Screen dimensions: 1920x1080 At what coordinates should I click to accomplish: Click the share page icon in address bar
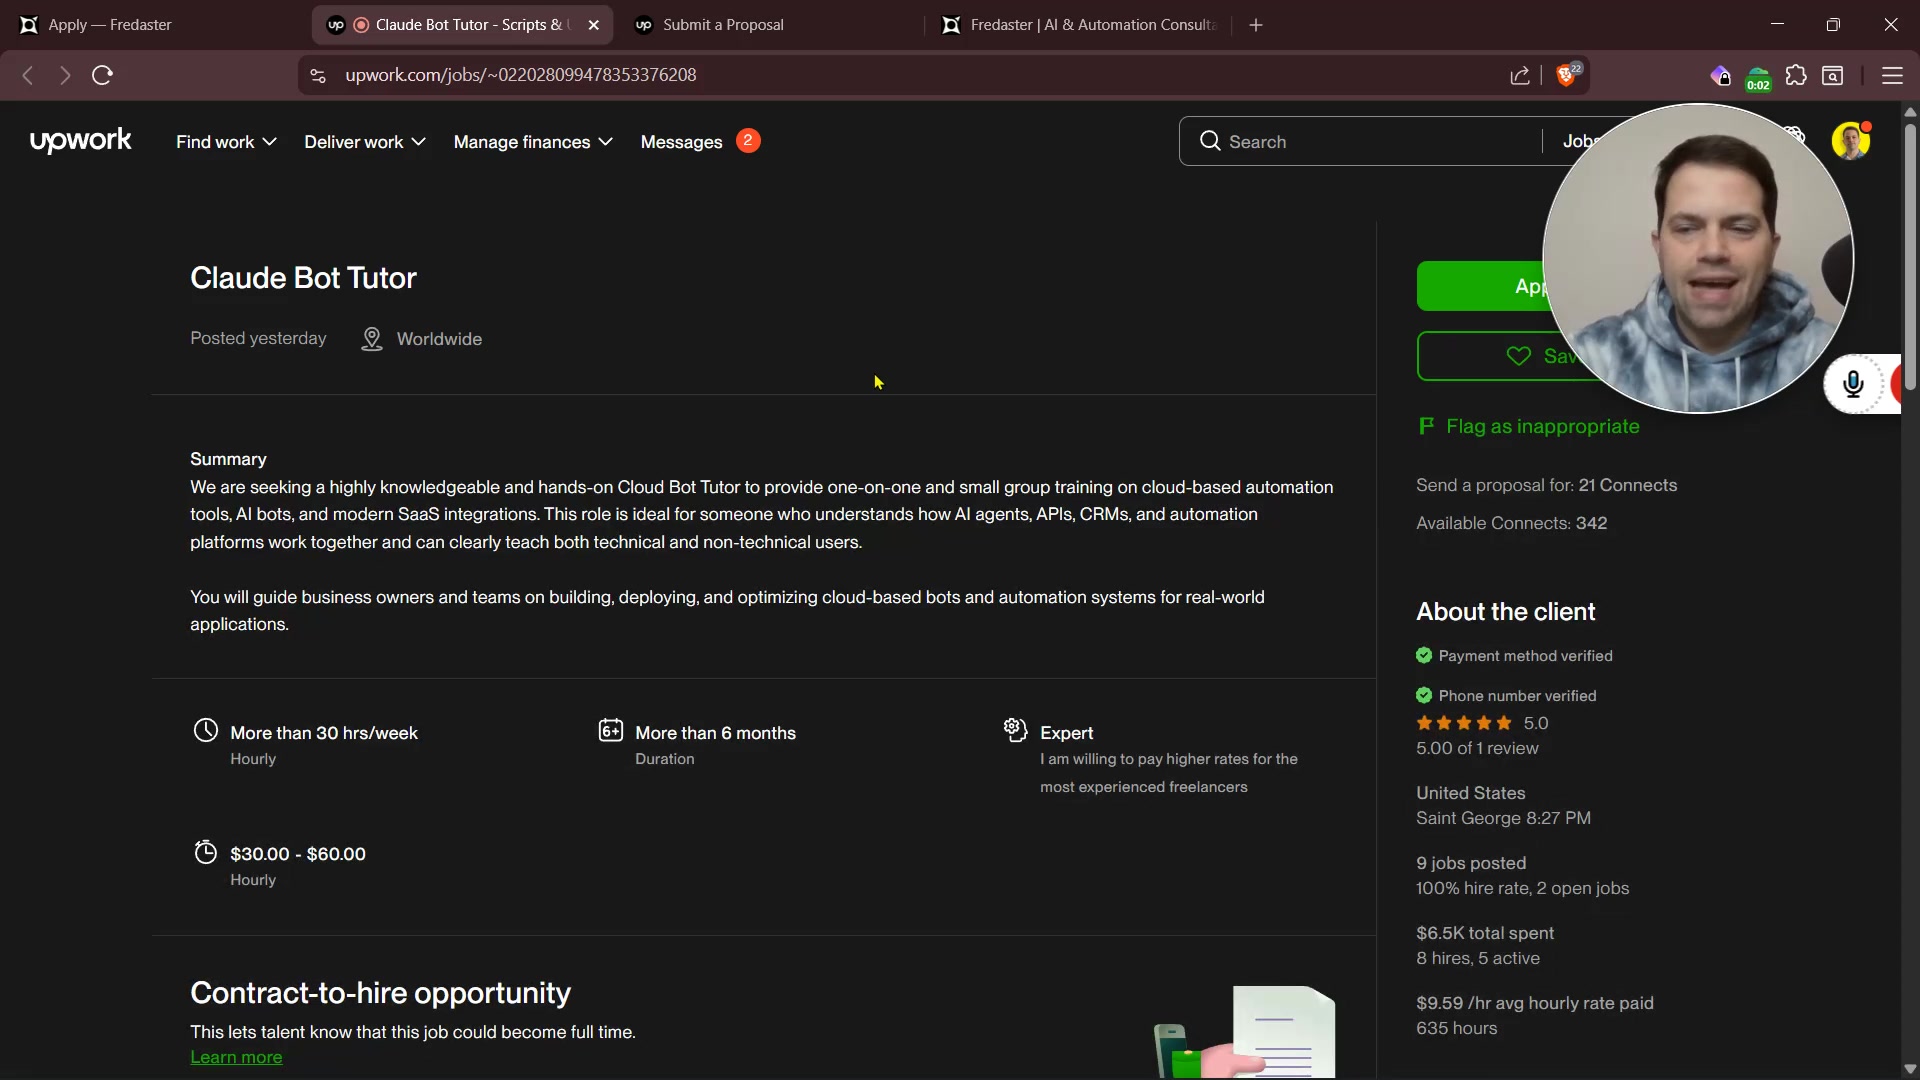[x=1520, y=76]
